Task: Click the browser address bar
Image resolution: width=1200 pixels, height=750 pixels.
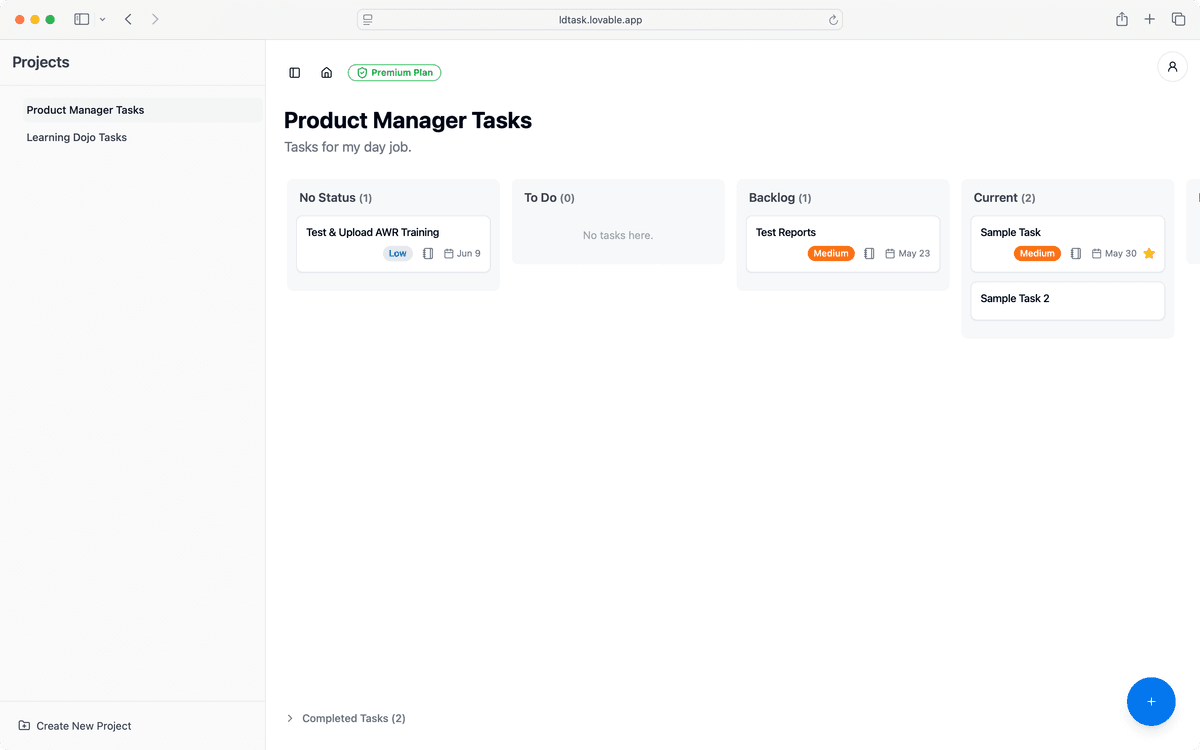Action: pos(600,19)
